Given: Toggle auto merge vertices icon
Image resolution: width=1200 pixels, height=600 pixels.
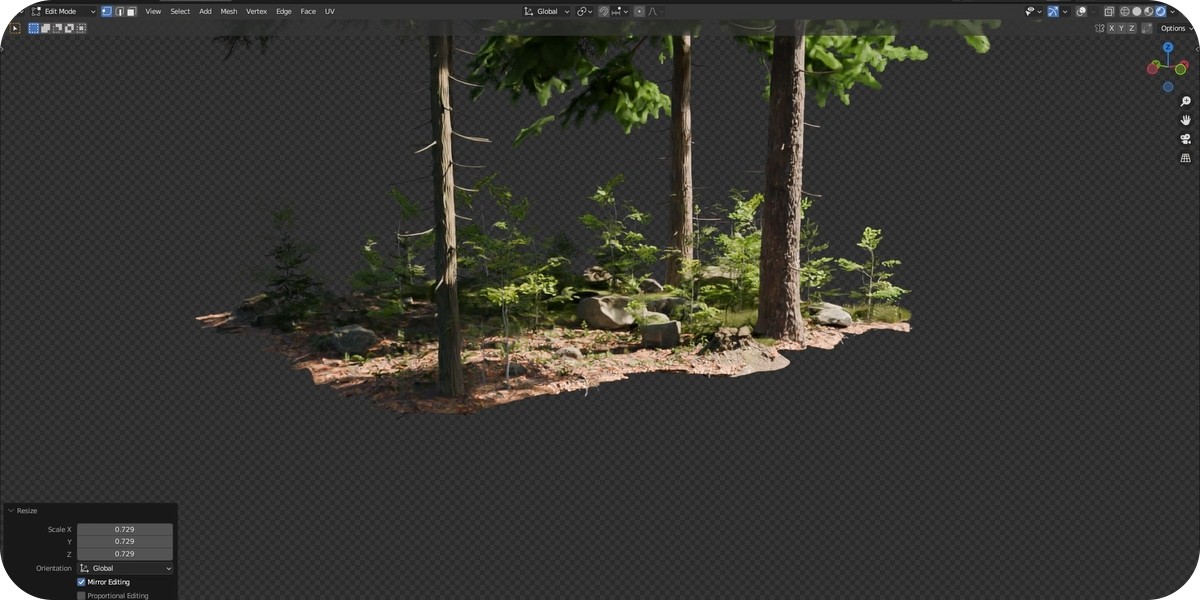Looking at the screenshot, I should tap(1147, 28).
